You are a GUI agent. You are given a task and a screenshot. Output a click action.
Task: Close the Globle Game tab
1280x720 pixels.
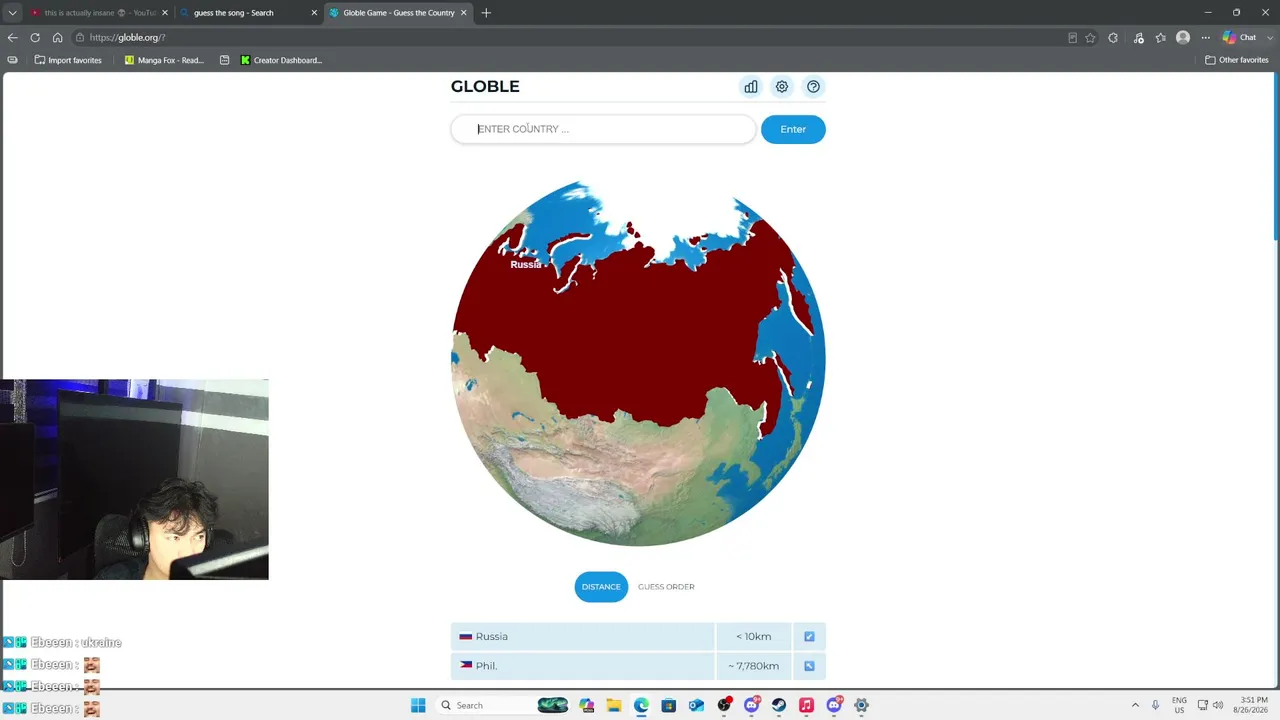[464, 13]
